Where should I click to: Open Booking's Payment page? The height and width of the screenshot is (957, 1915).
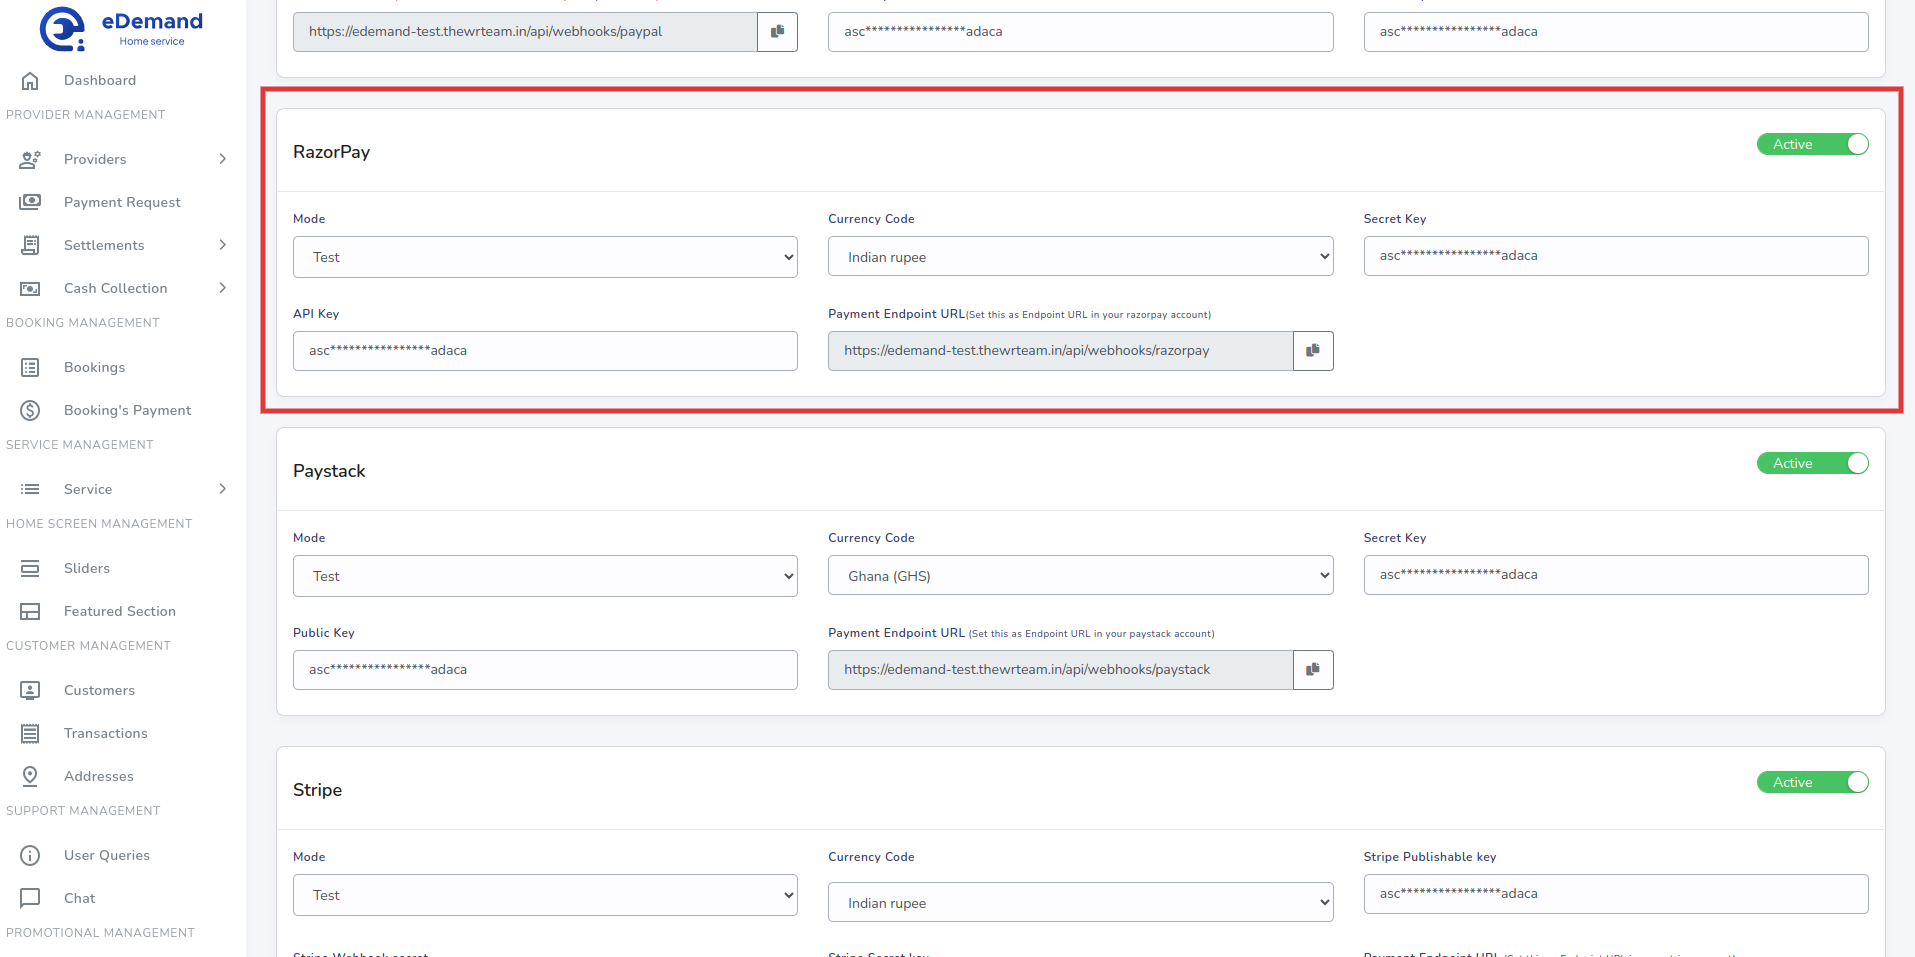[127, 410]
